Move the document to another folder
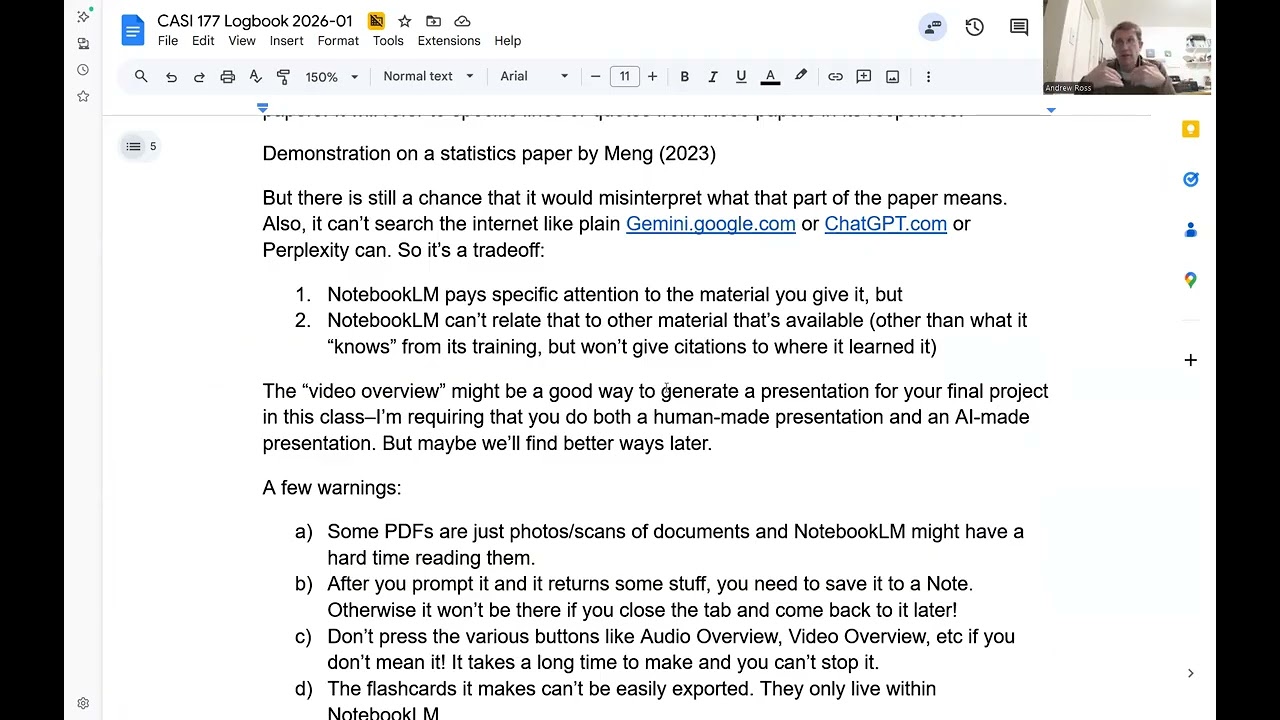This screenshot has width=1280, height=720. pos(433,21)
